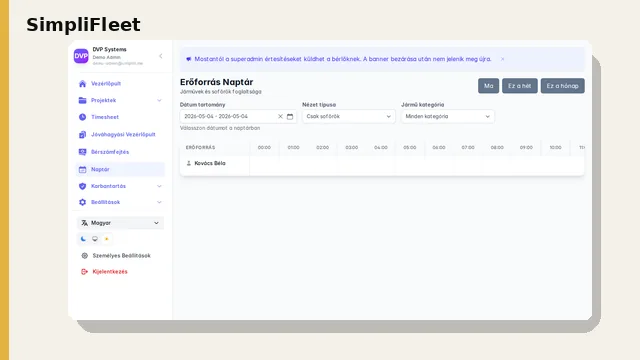Screen dimensions: 640x360
Task: Click the Erőforrás Naptár page title
Action: 216,82
